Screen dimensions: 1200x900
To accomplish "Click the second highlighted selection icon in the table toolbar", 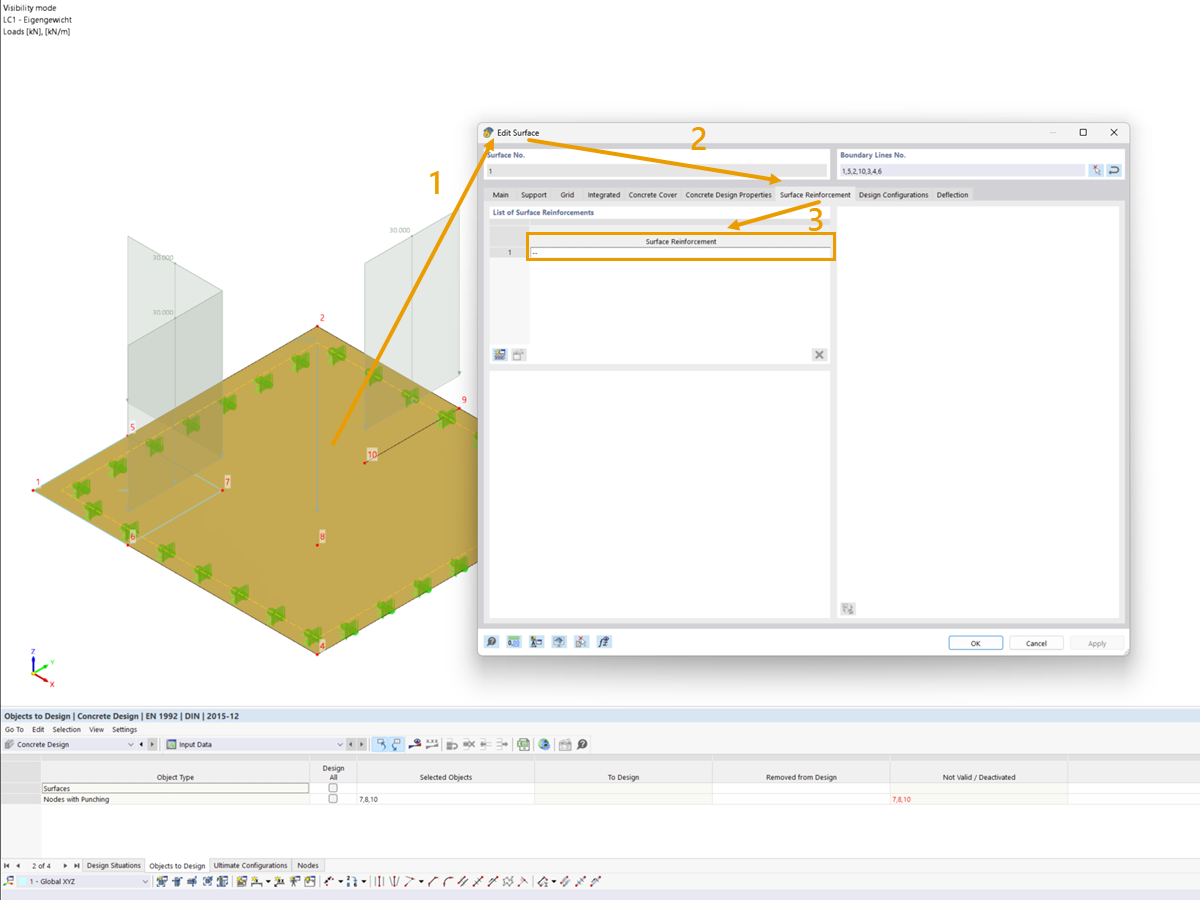I will 397,744.
